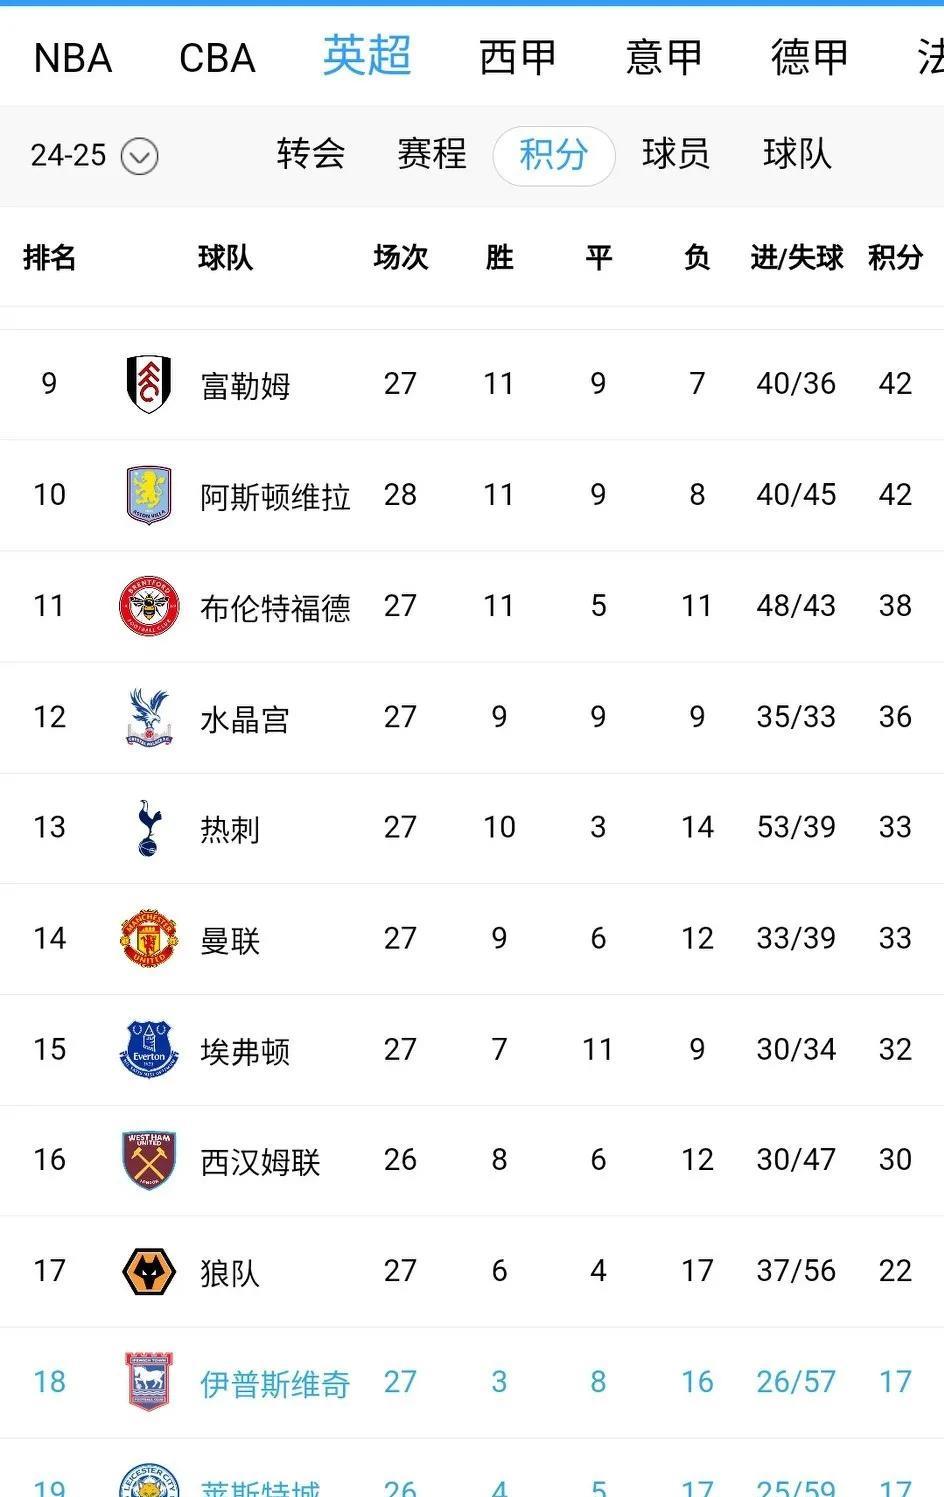Screen dimensions: 944x1497
Task: Open the Fulham club crest icon
Action: click(x=149, y=384)
